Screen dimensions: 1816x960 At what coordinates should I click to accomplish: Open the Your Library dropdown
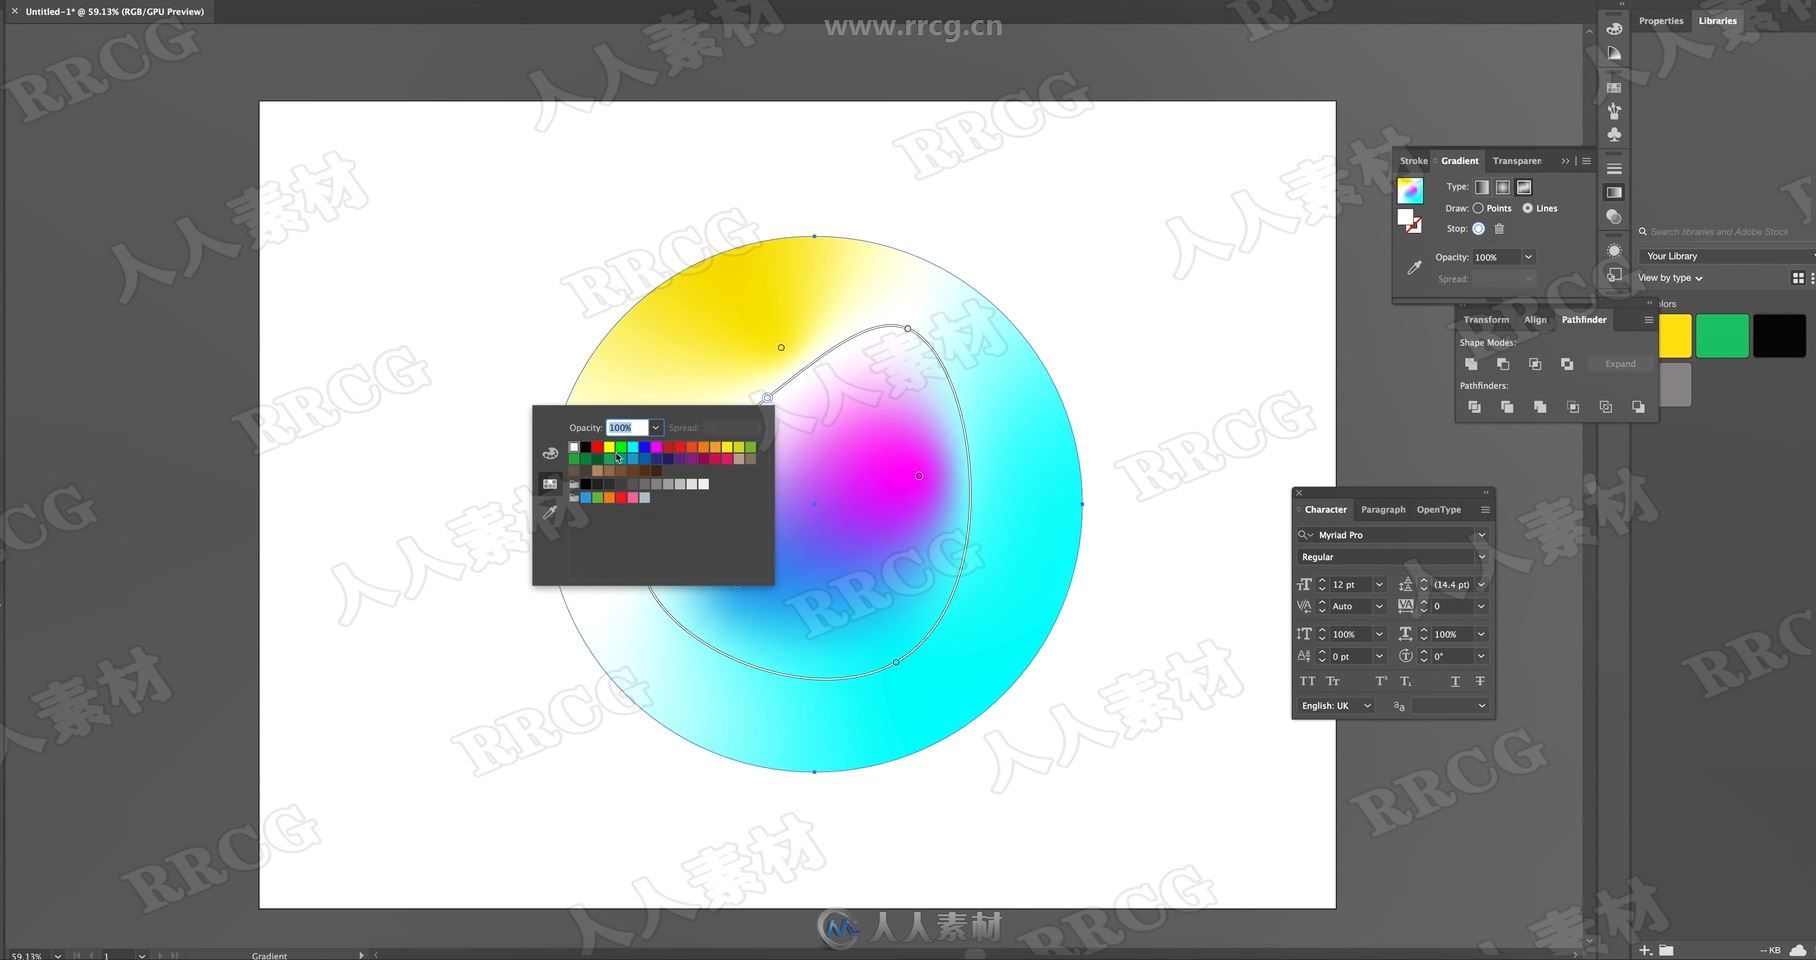click(x=1726, y=256)
